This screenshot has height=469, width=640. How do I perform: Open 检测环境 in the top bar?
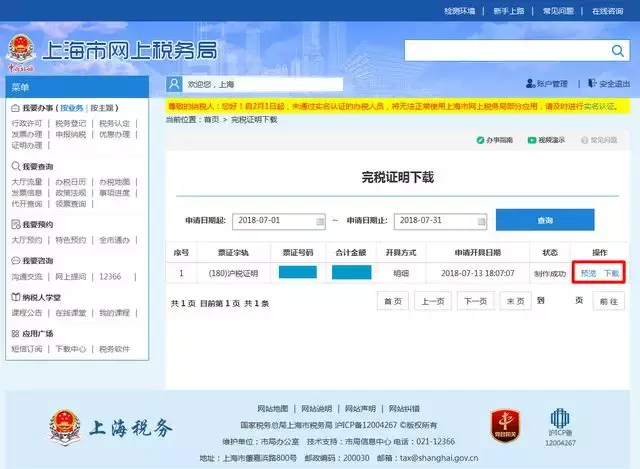click(x=460, y=11)
